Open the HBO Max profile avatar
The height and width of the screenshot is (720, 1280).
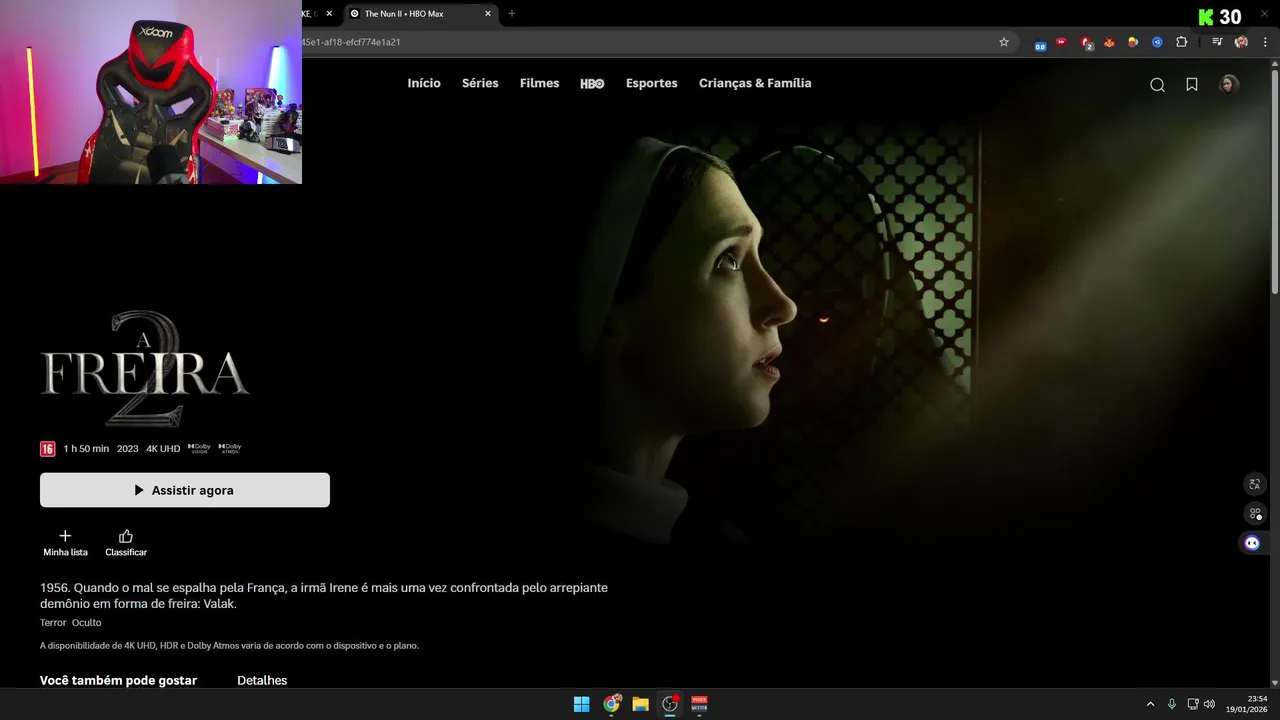click(1229, 84)
